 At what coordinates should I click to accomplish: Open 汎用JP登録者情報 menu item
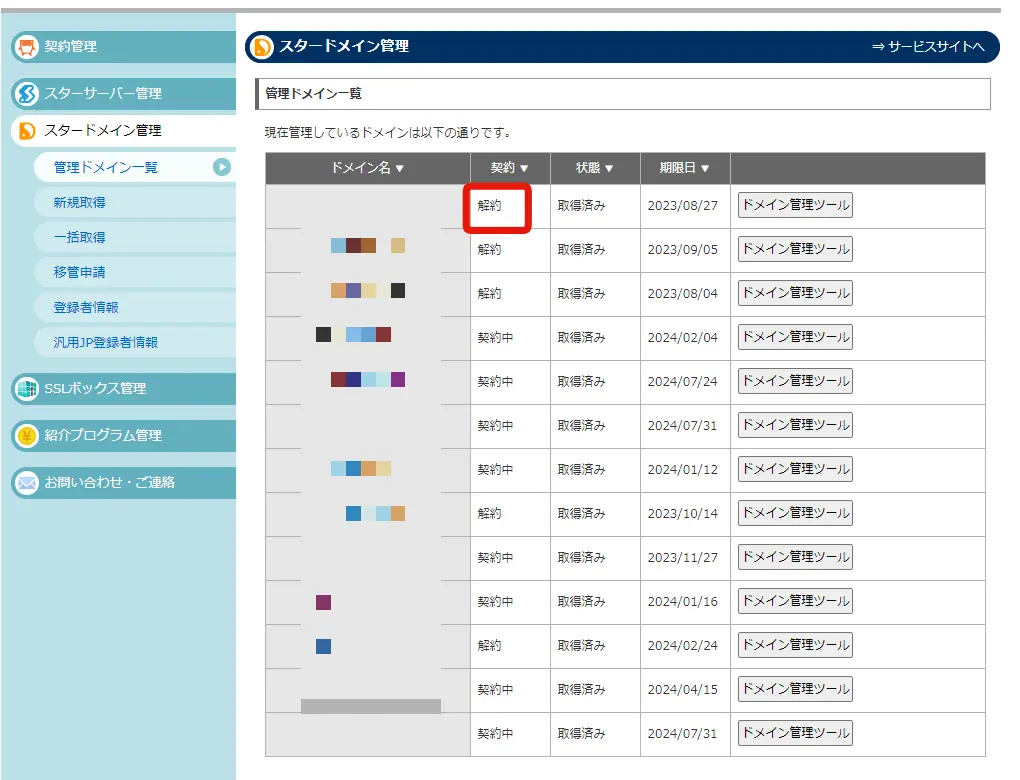tap(106, 342)
